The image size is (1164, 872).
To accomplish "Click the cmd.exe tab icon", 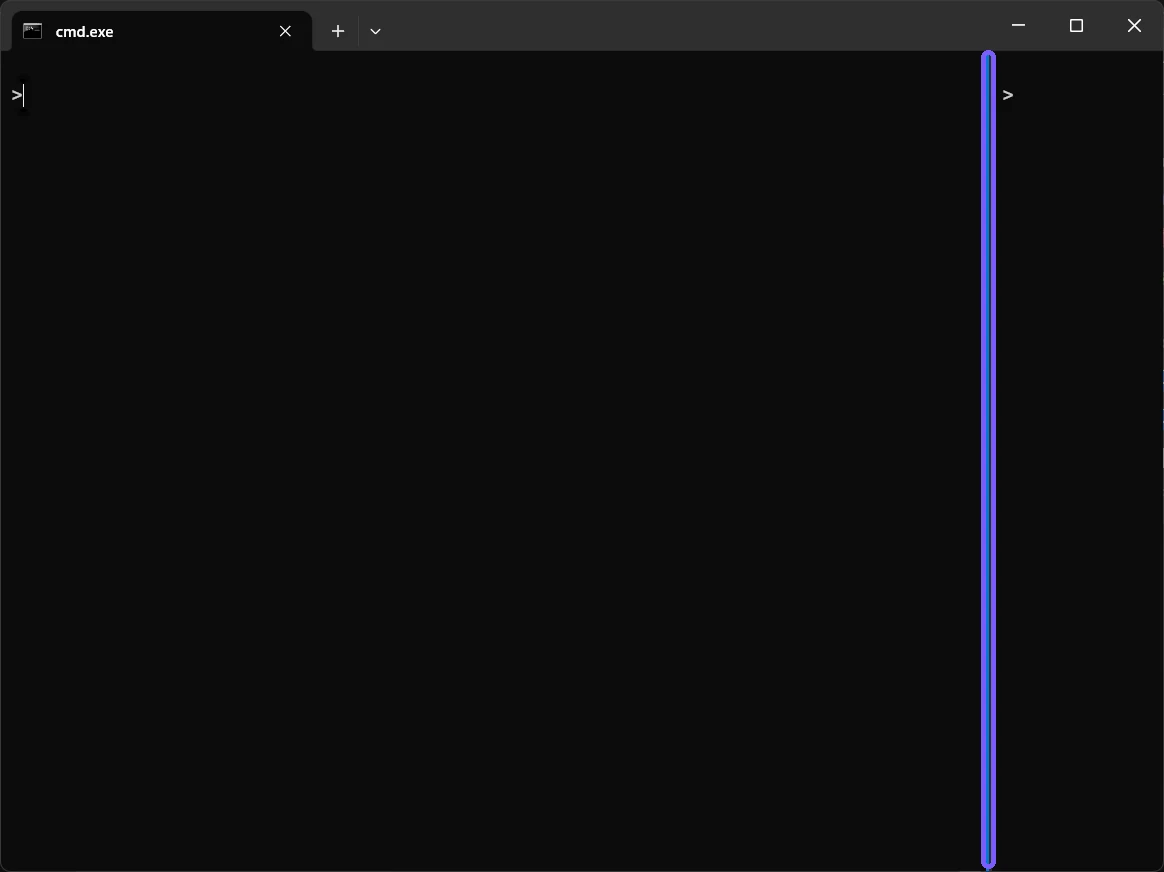I will (x=33, y=30).
